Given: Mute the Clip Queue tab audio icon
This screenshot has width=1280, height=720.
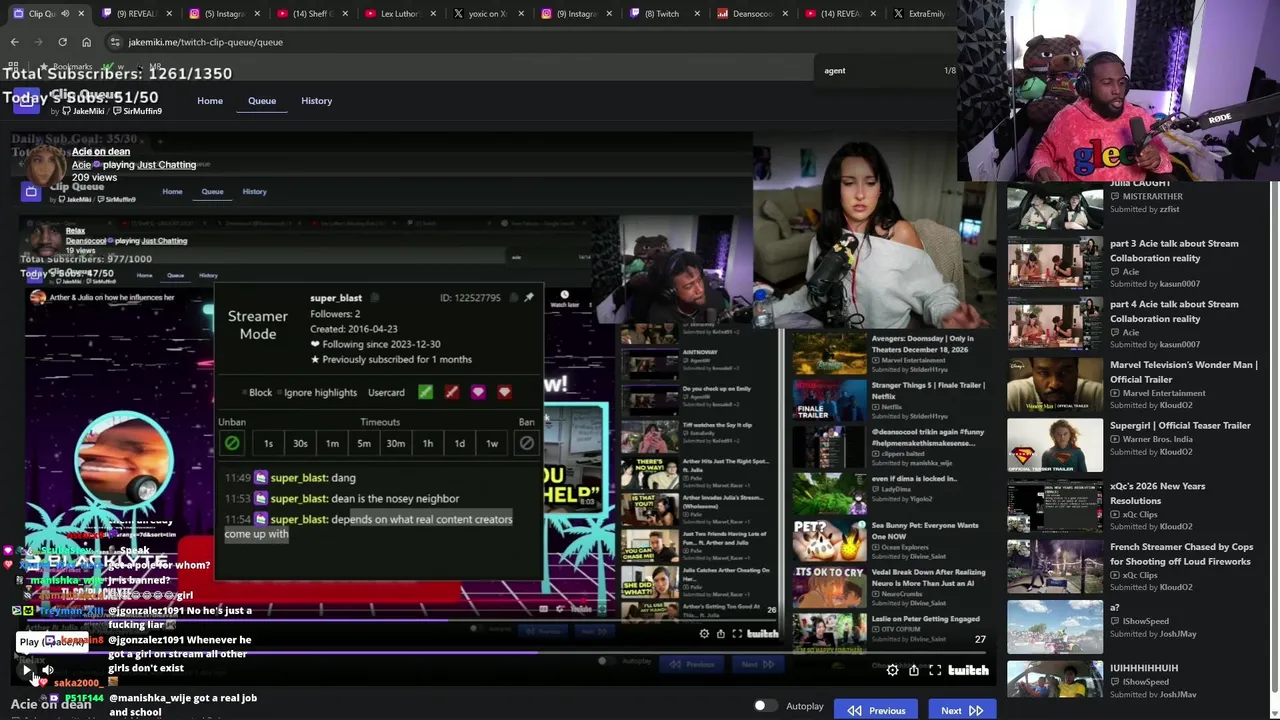Looking at the screenshot, I should point(65,13).
